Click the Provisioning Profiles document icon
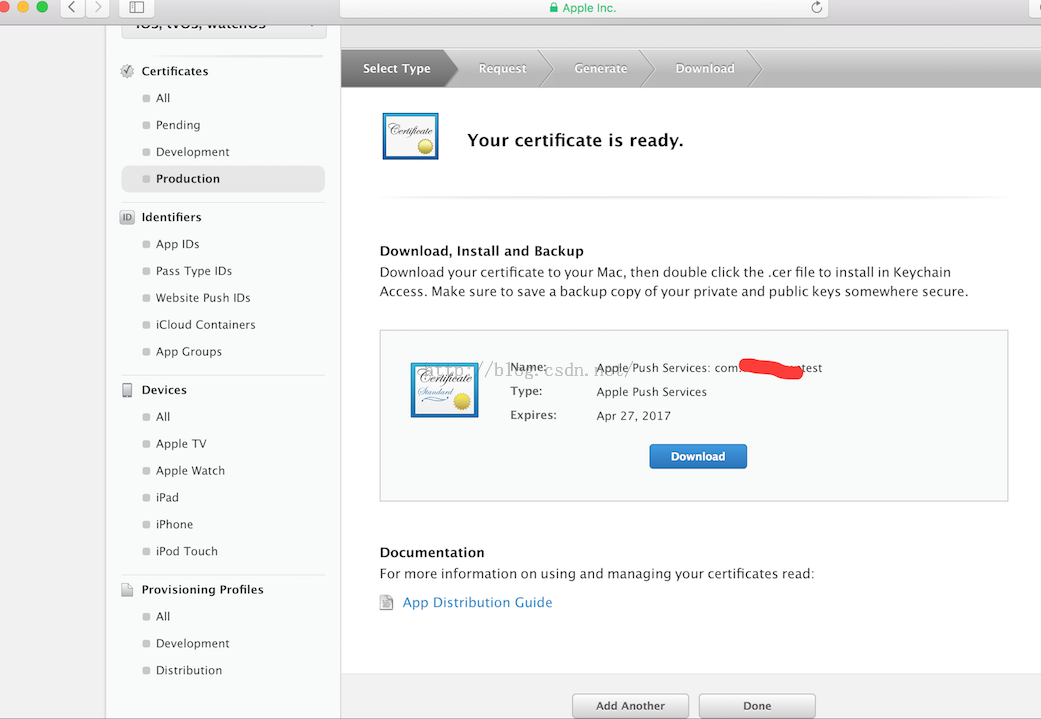The width and height of the screenshot is (1041, 719). [127, 590]
